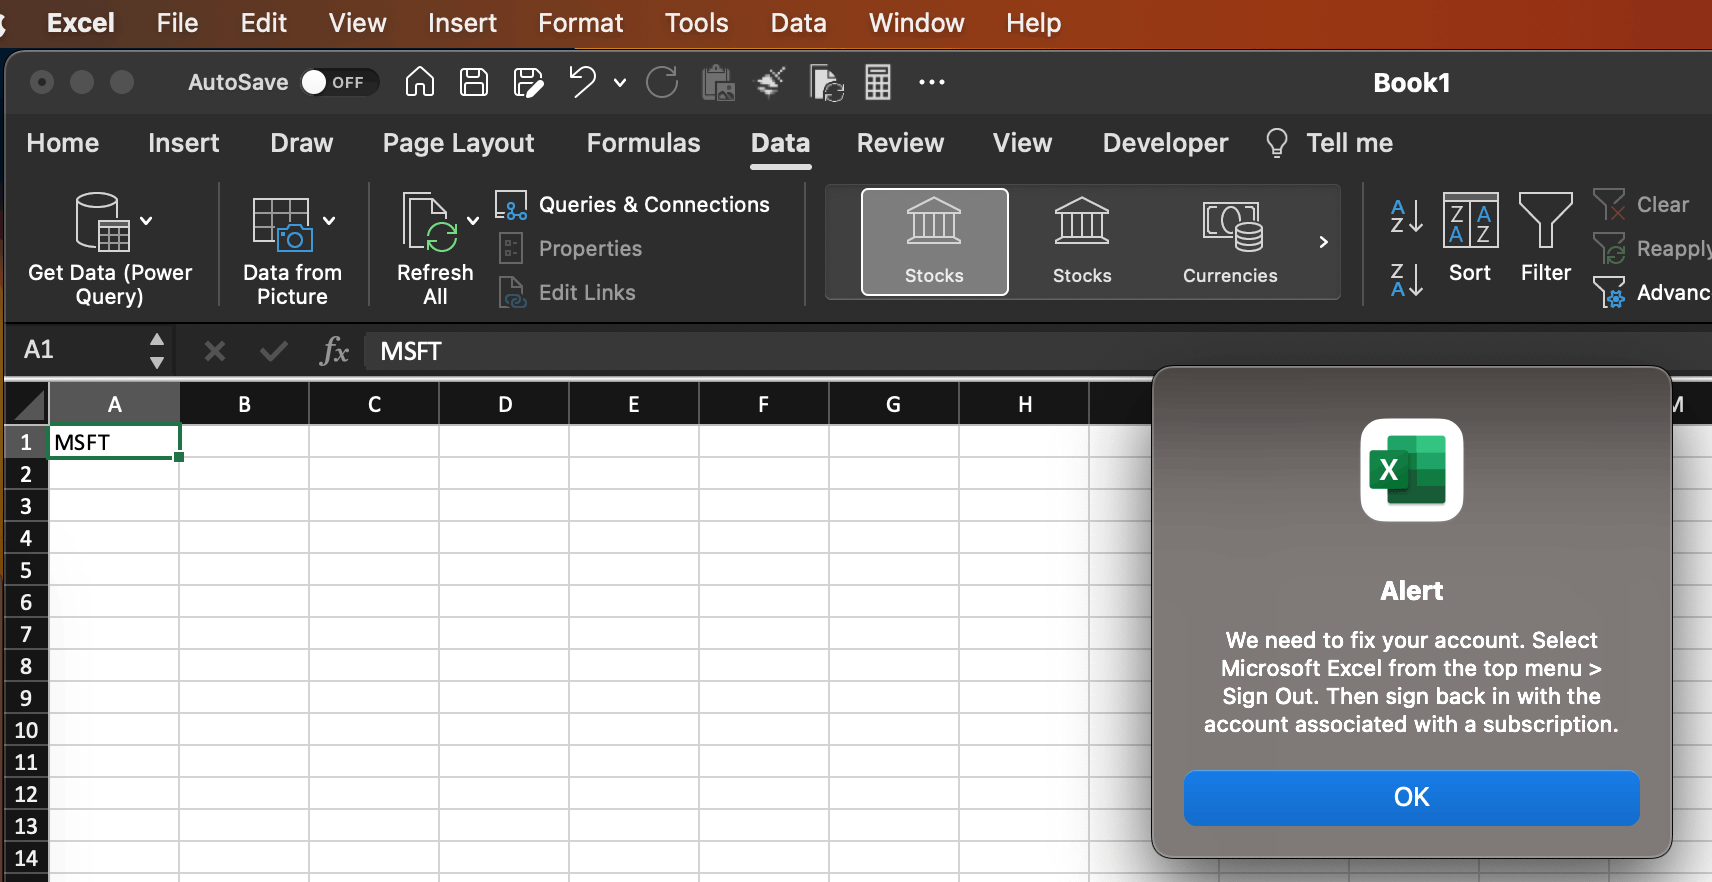Click the Redo circular arrow icon
Image resolution: width=1712 pixels, height=882 pixels.
point(662,82)
